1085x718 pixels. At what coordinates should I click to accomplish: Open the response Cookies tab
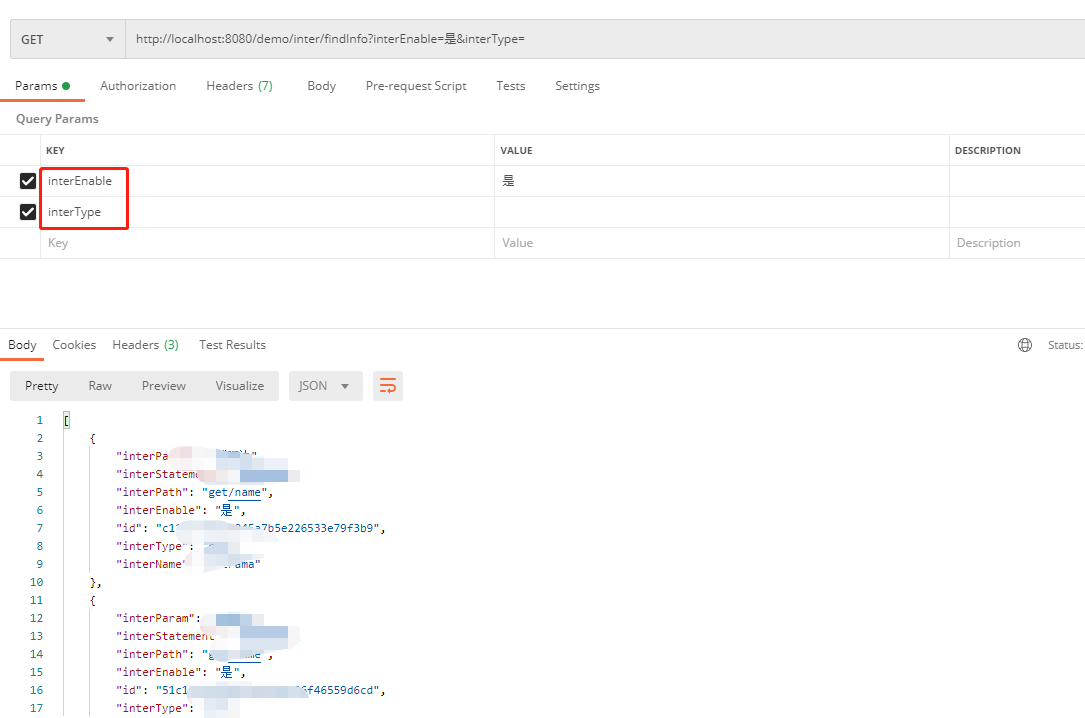coord(74,344)
